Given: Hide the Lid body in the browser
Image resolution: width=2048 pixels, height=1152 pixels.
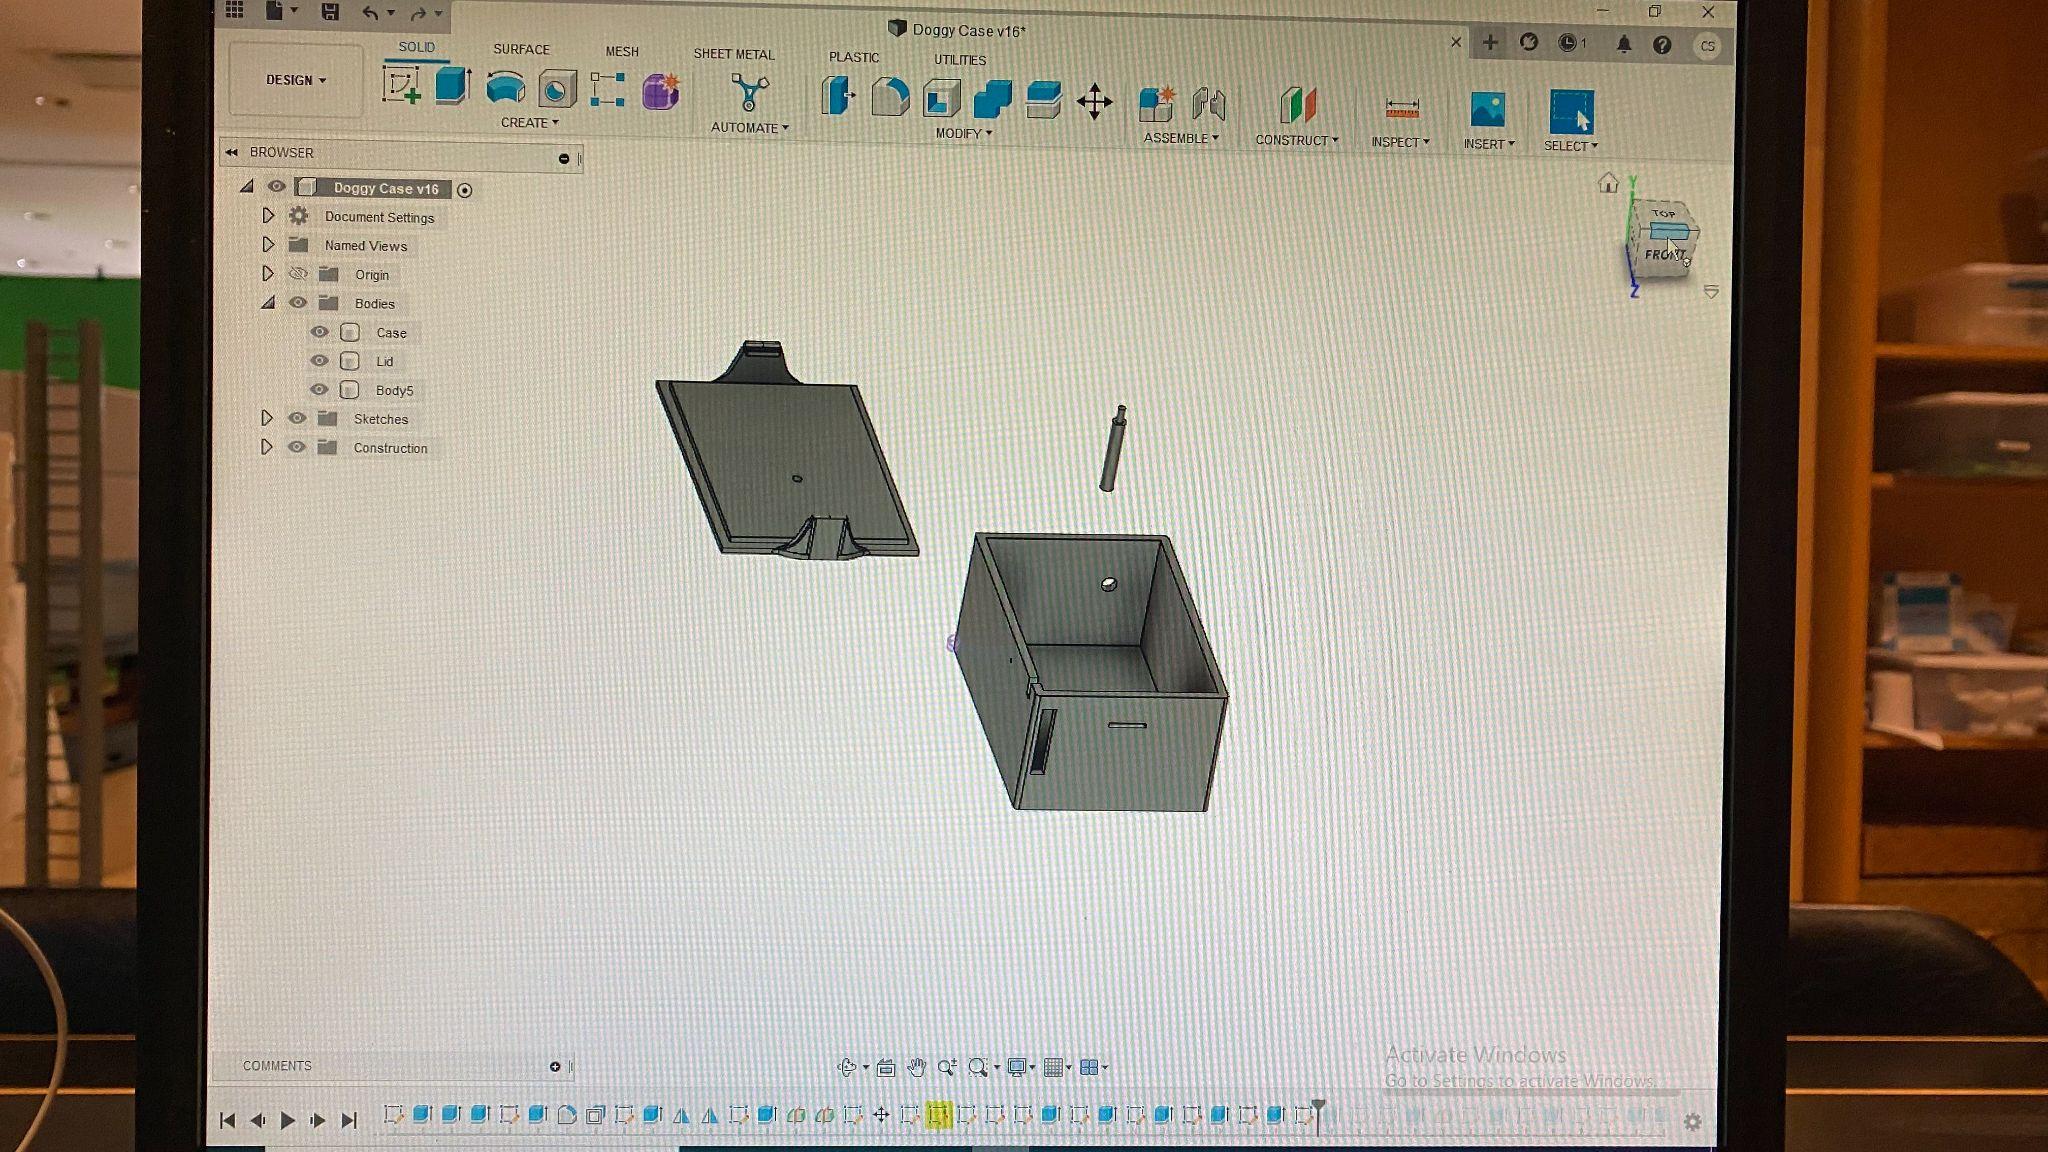Looking at the screenshot, I should [x=320, y=361].
